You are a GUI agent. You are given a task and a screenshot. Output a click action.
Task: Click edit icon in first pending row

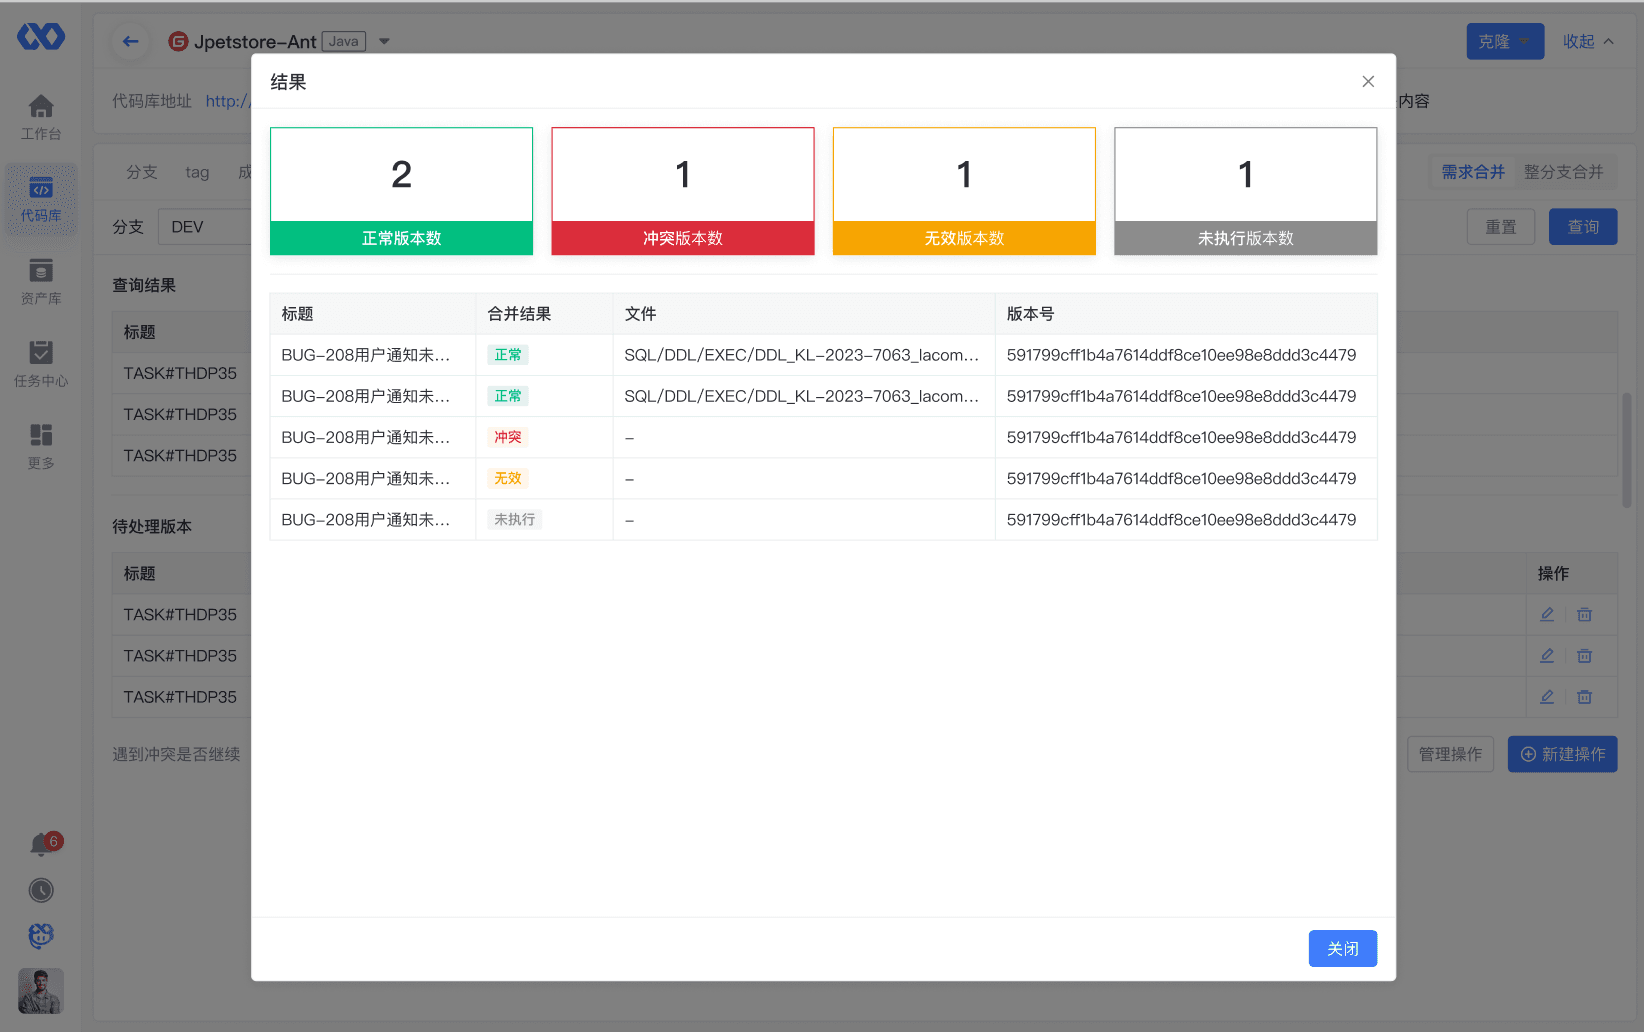point(1547,615)
